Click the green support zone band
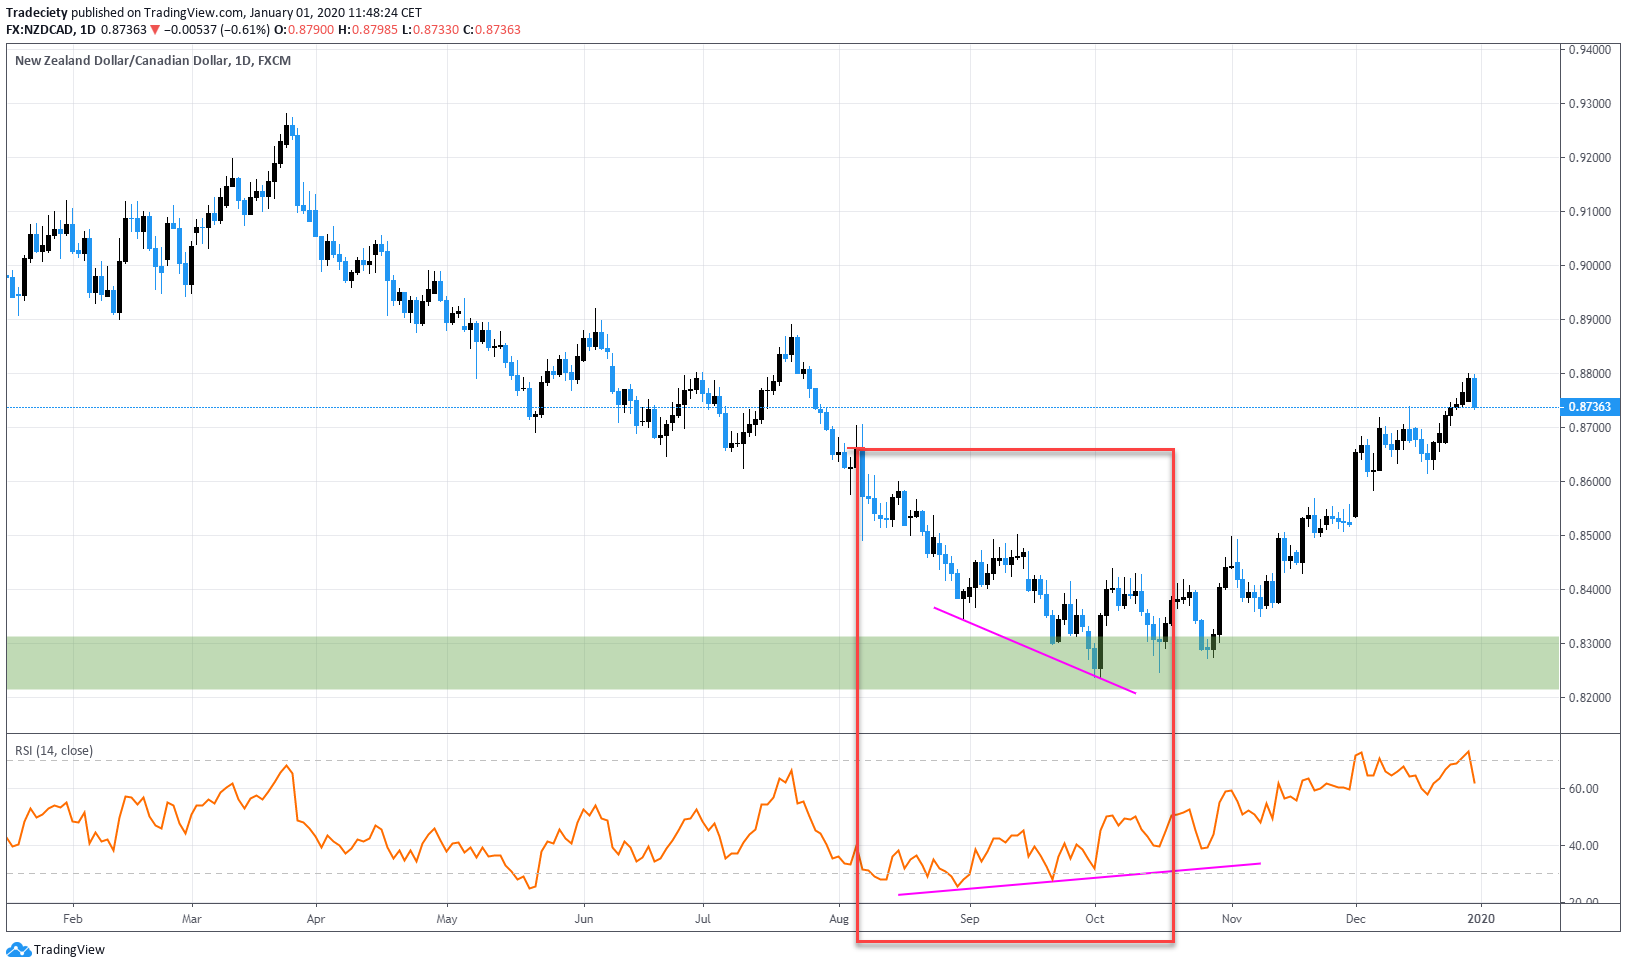 click(400, 663)
